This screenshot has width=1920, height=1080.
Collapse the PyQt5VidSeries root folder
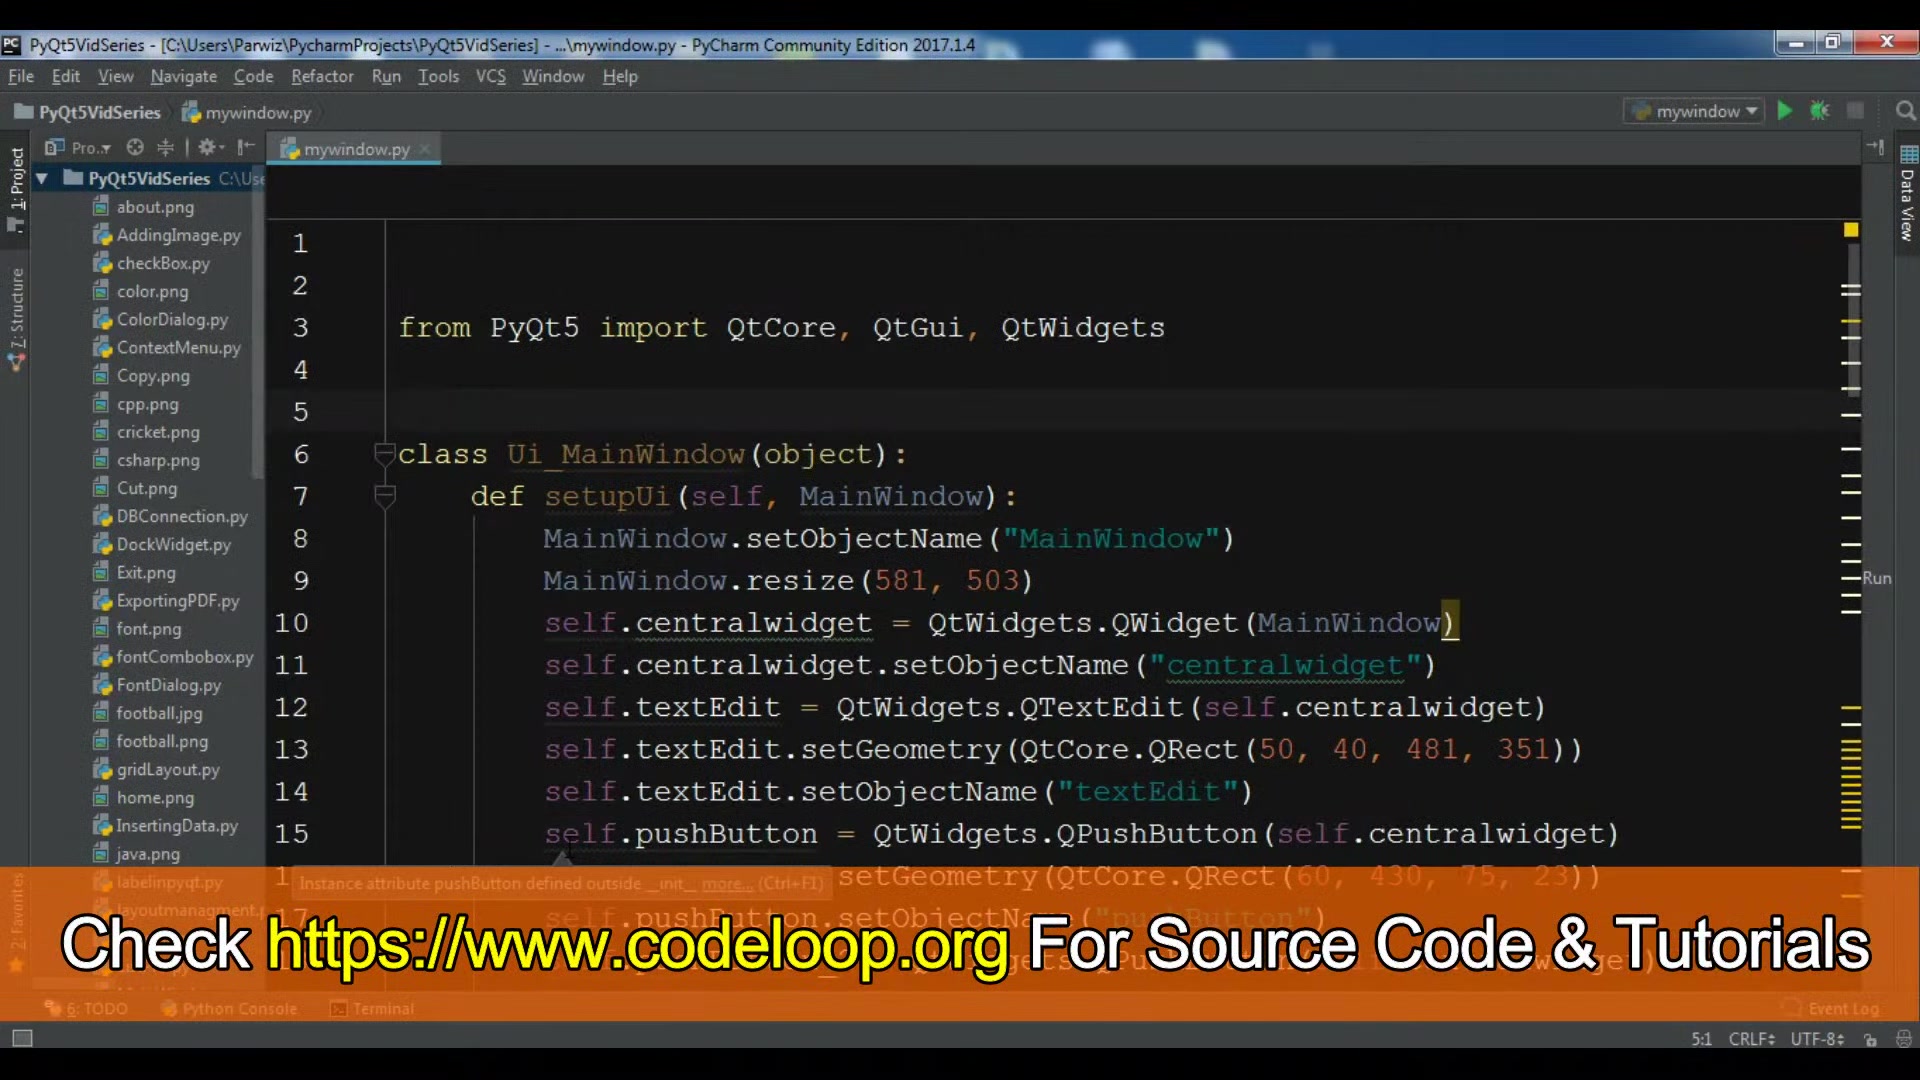[x=42, y=179]
